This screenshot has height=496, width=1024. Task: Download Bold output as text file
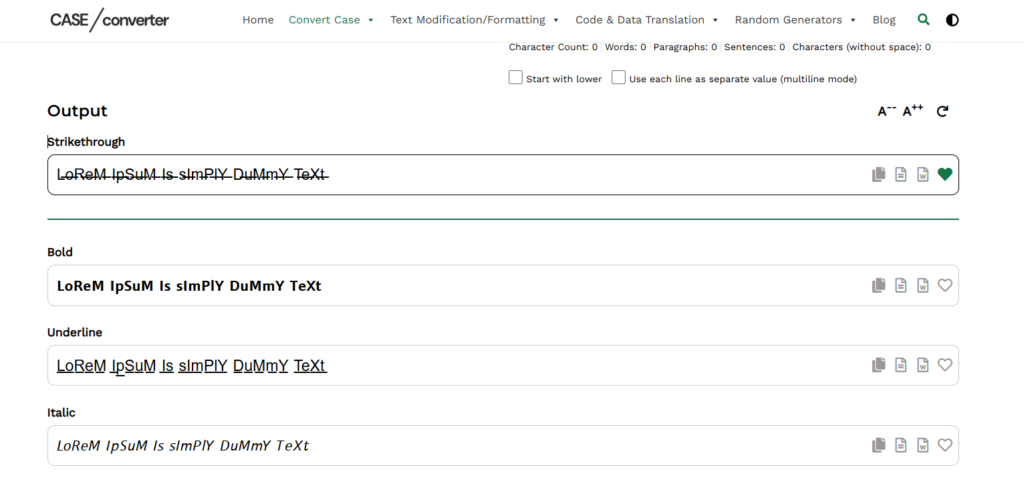tap(901, 285)
